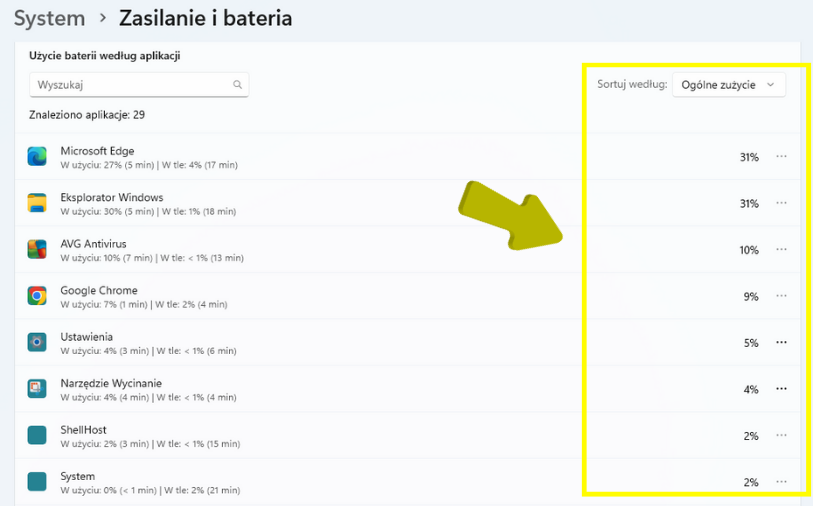Click the System app icon

37,482
